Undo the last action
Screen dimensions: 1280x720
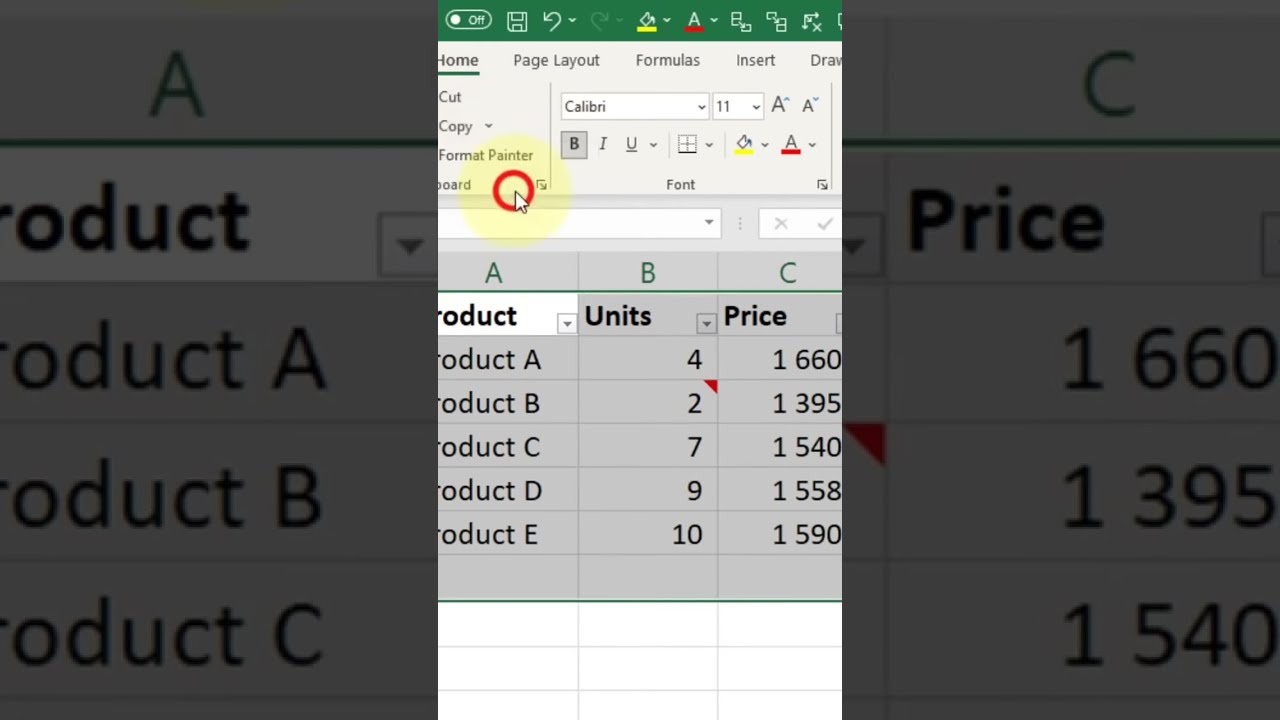click(x=552, y=20)
